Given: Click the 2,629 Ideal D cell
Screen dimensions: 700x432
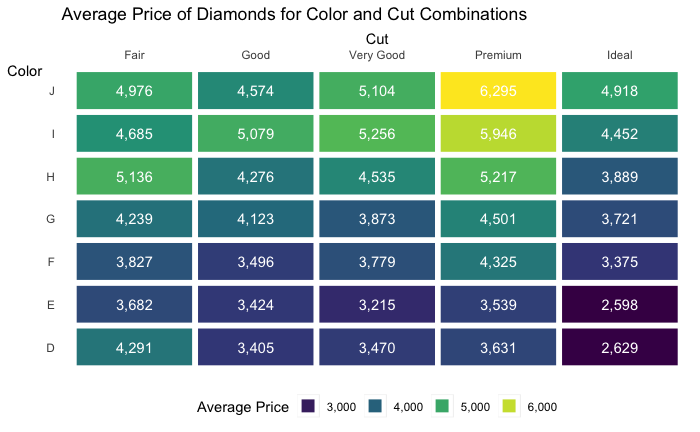Looking at the screenshot, I should coord(620,347).
